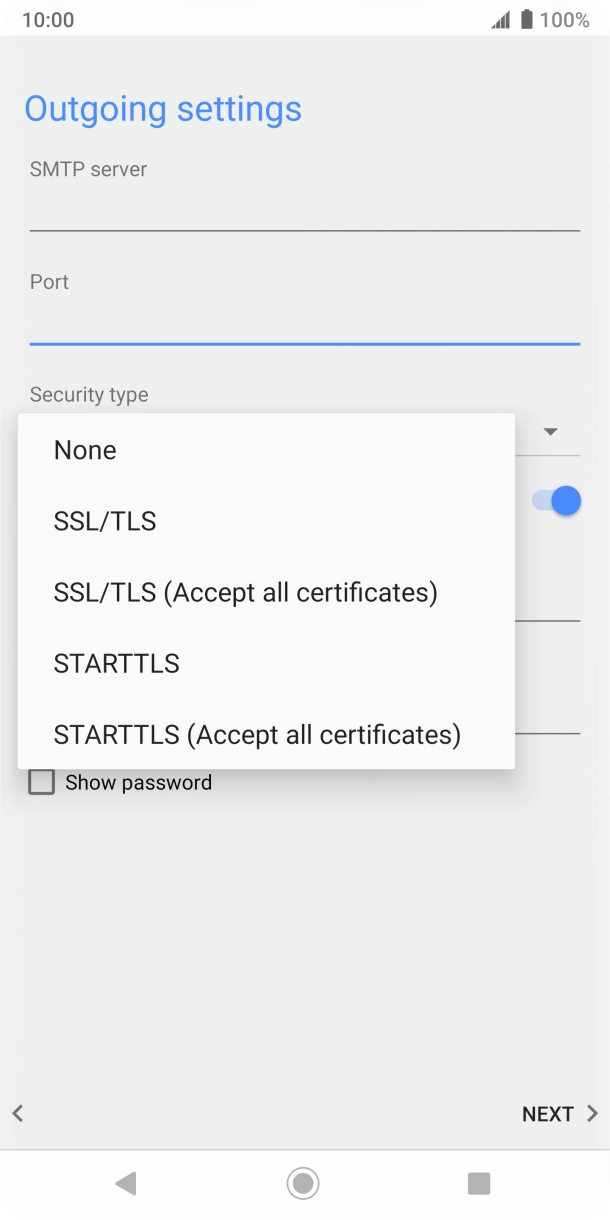Choose STARTTLS security option

coord(117,663)
